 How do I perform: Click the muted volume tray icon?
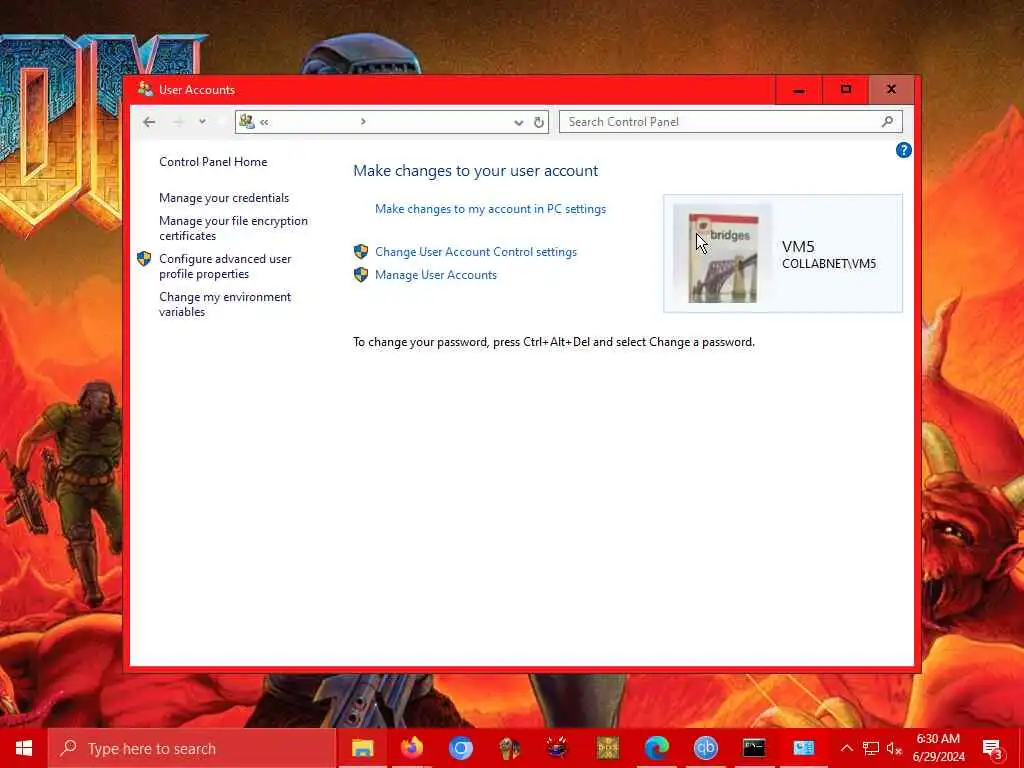pos(894,748)
